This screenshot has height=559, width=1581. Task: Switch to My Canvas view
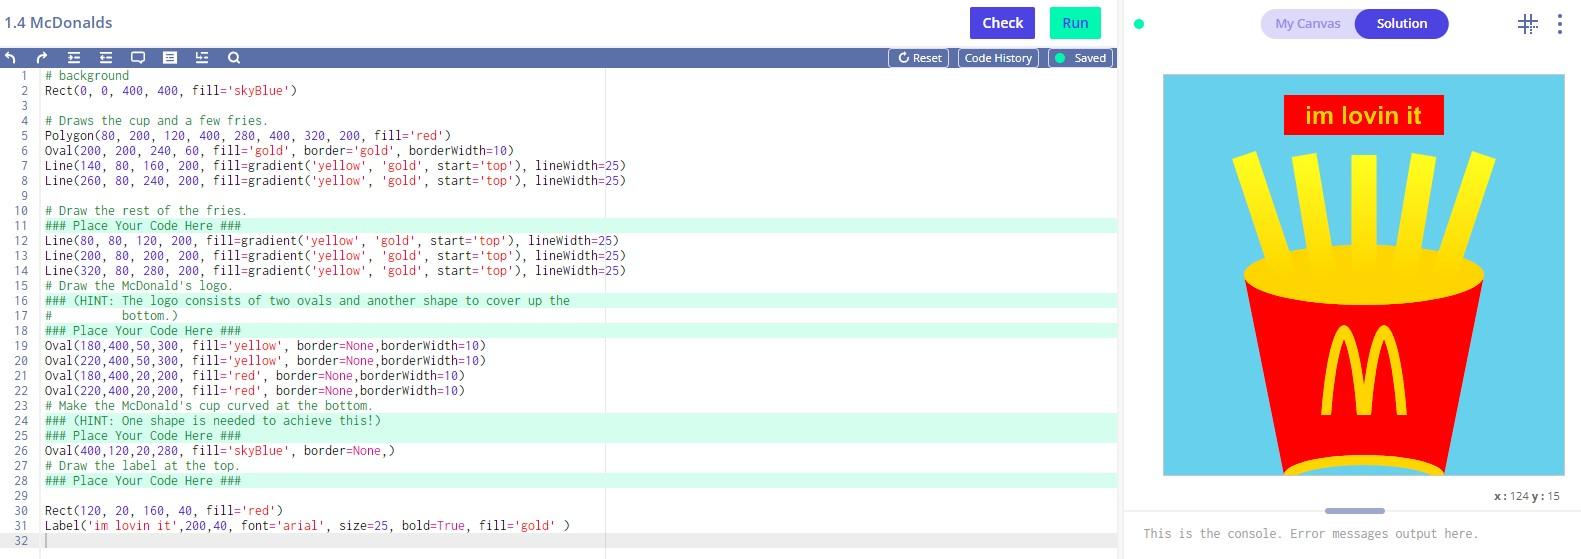pos(1307,24)
